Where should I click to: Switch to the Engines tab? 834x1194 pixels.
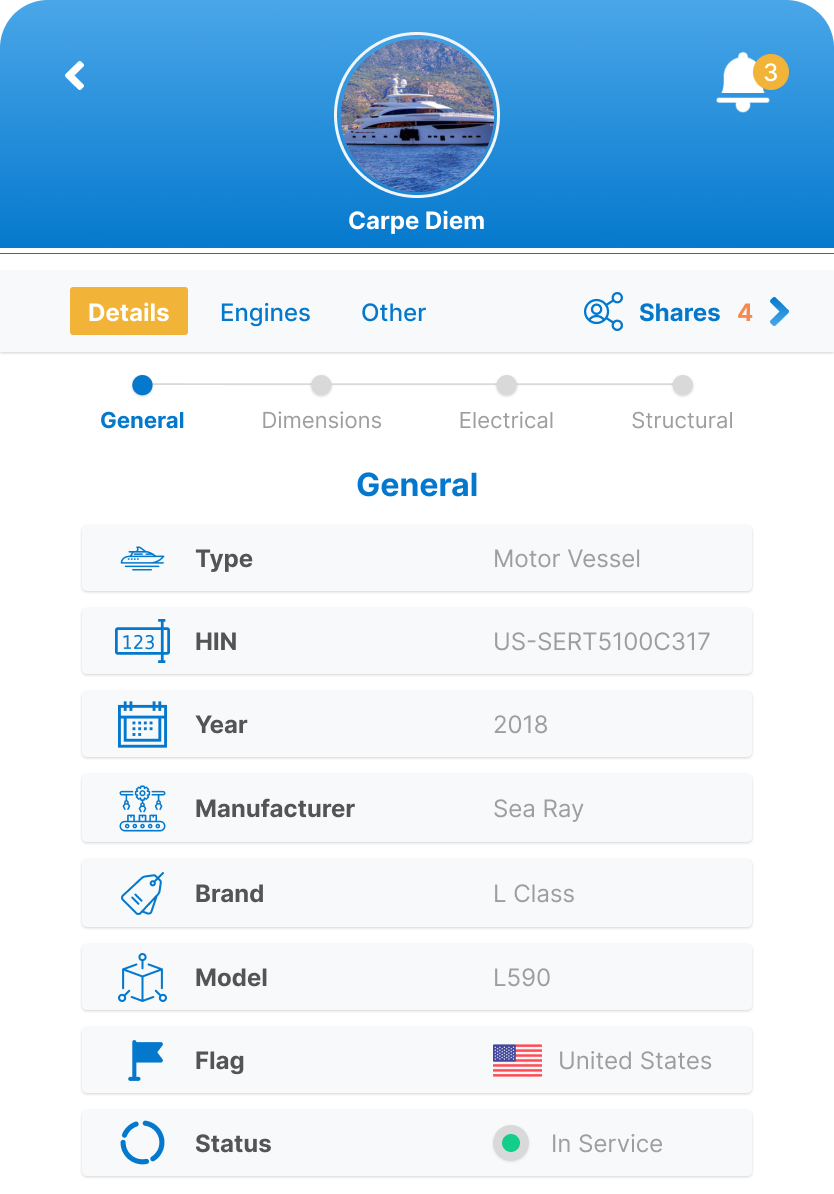[x=265, y=312]
